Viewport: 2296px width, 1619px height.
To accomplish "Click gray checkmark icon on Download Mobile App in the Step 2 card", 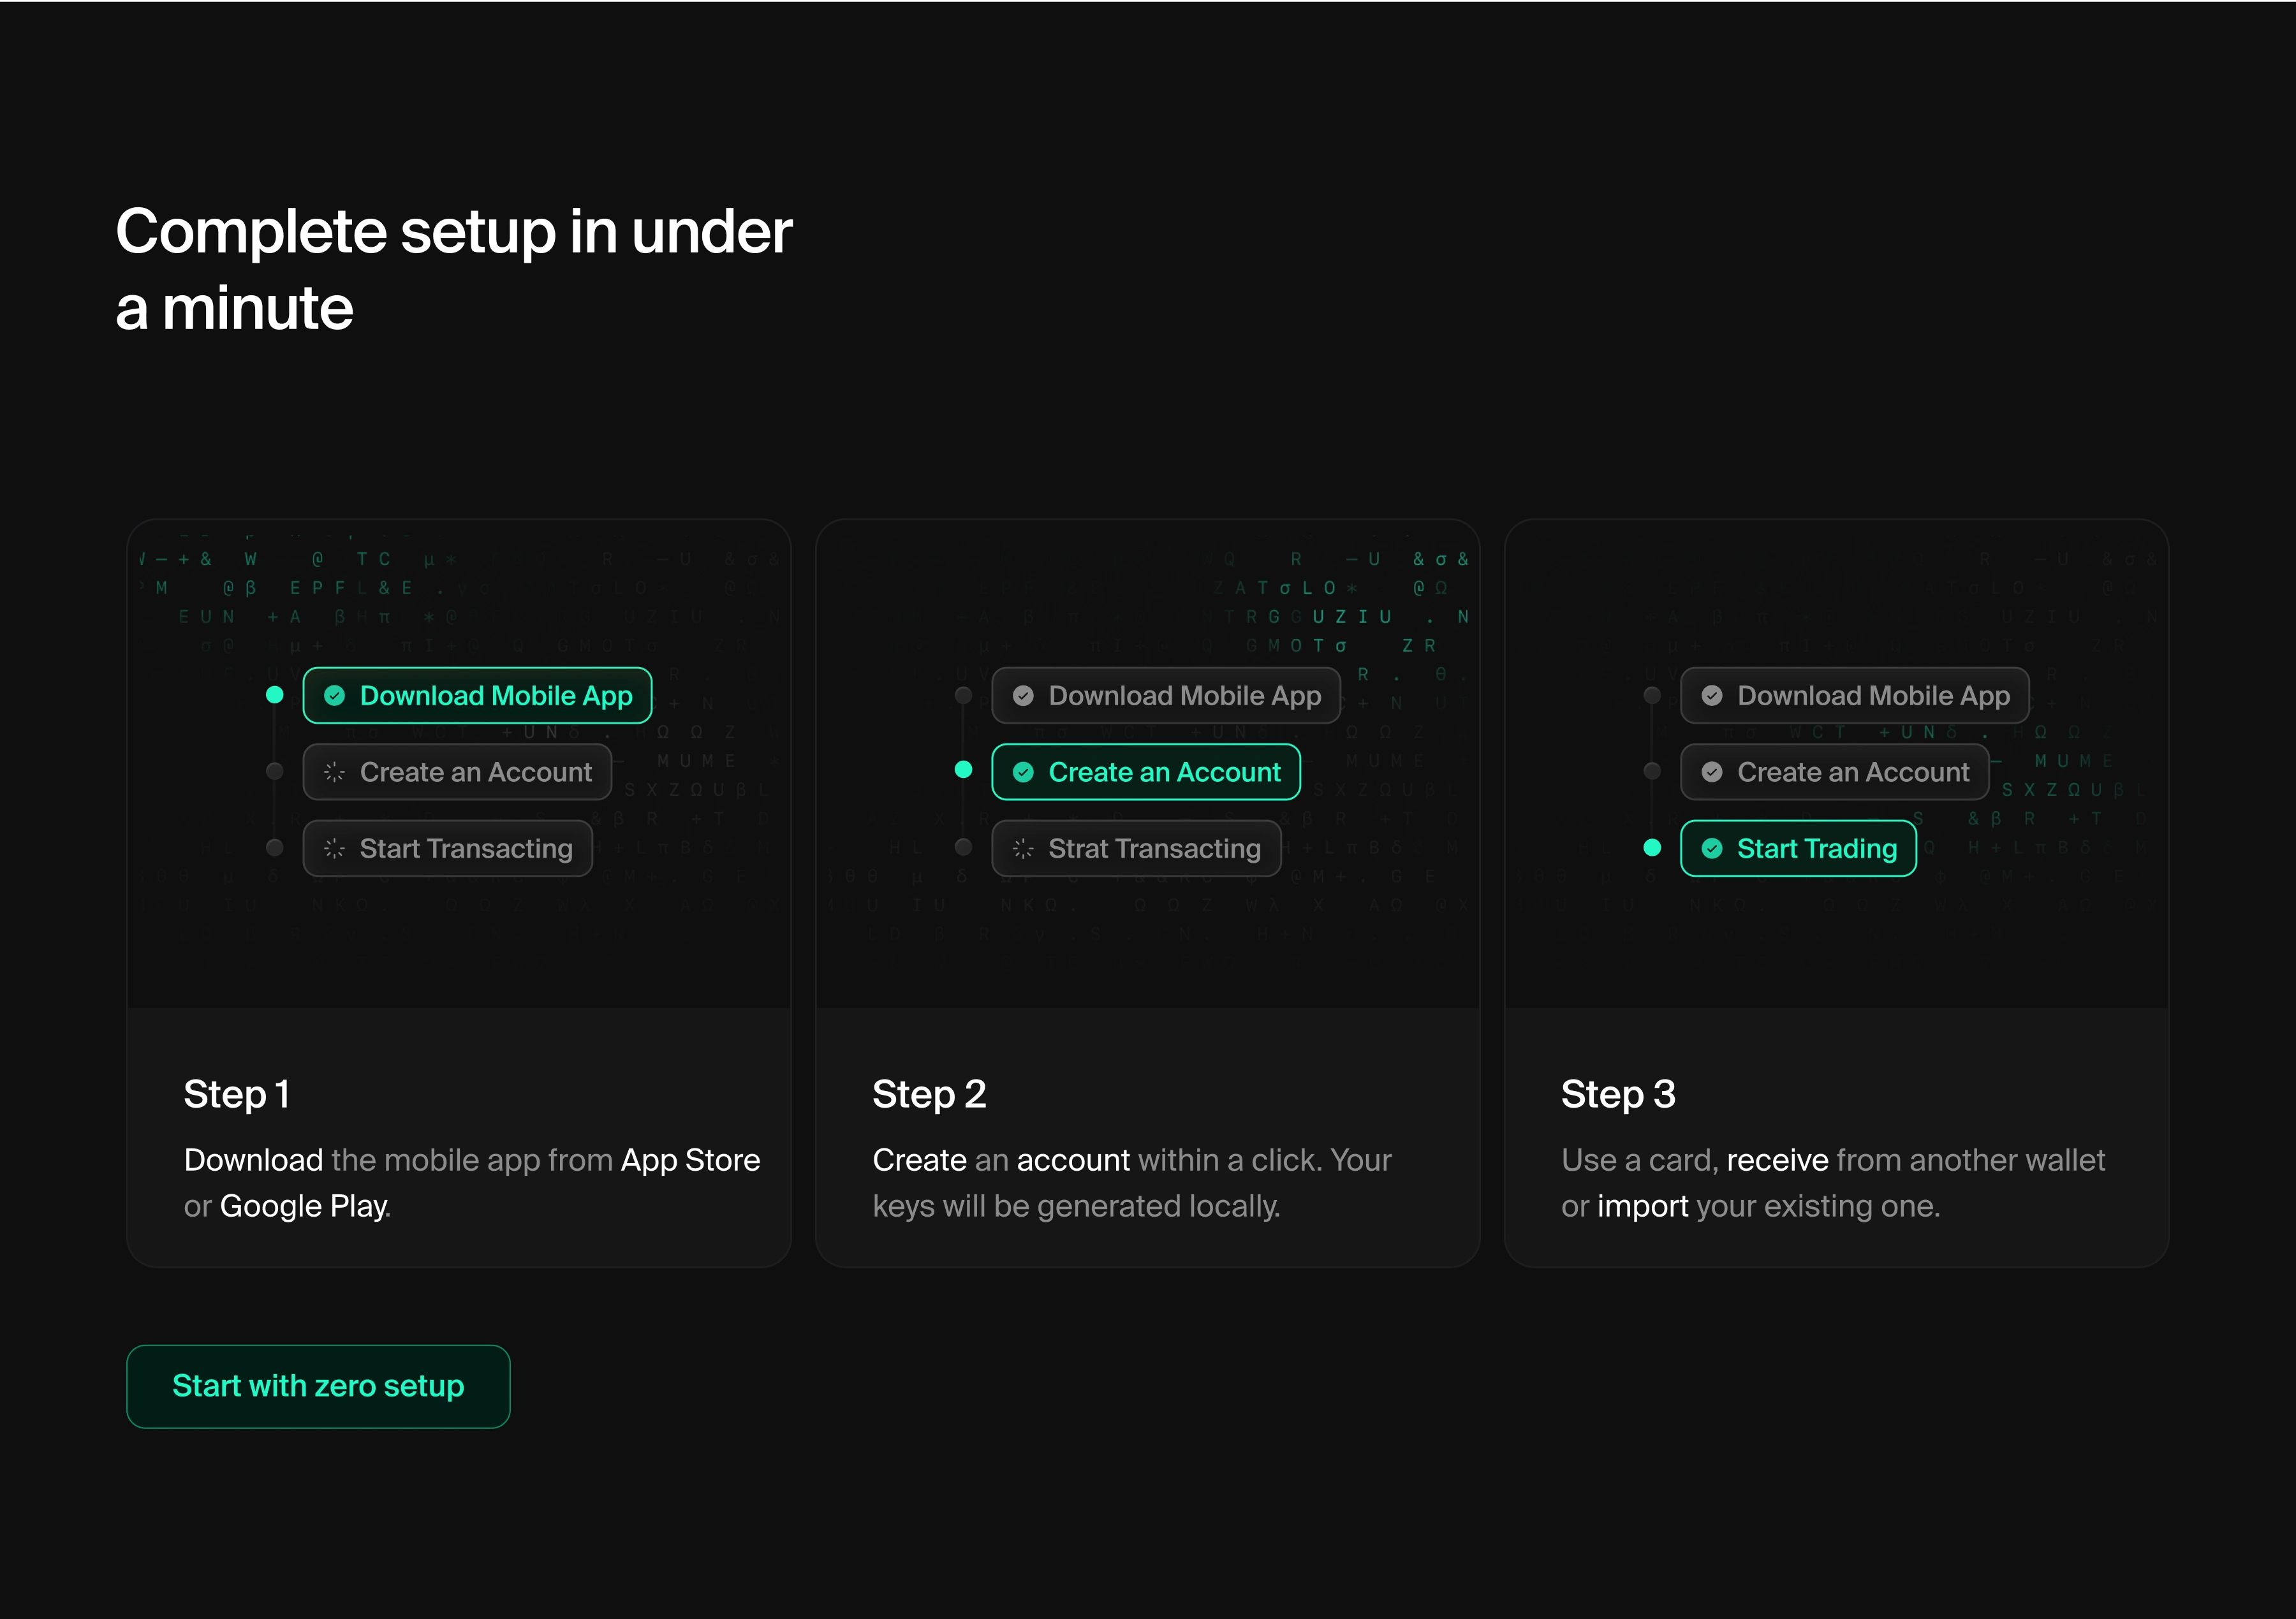I will (1023, 696).
